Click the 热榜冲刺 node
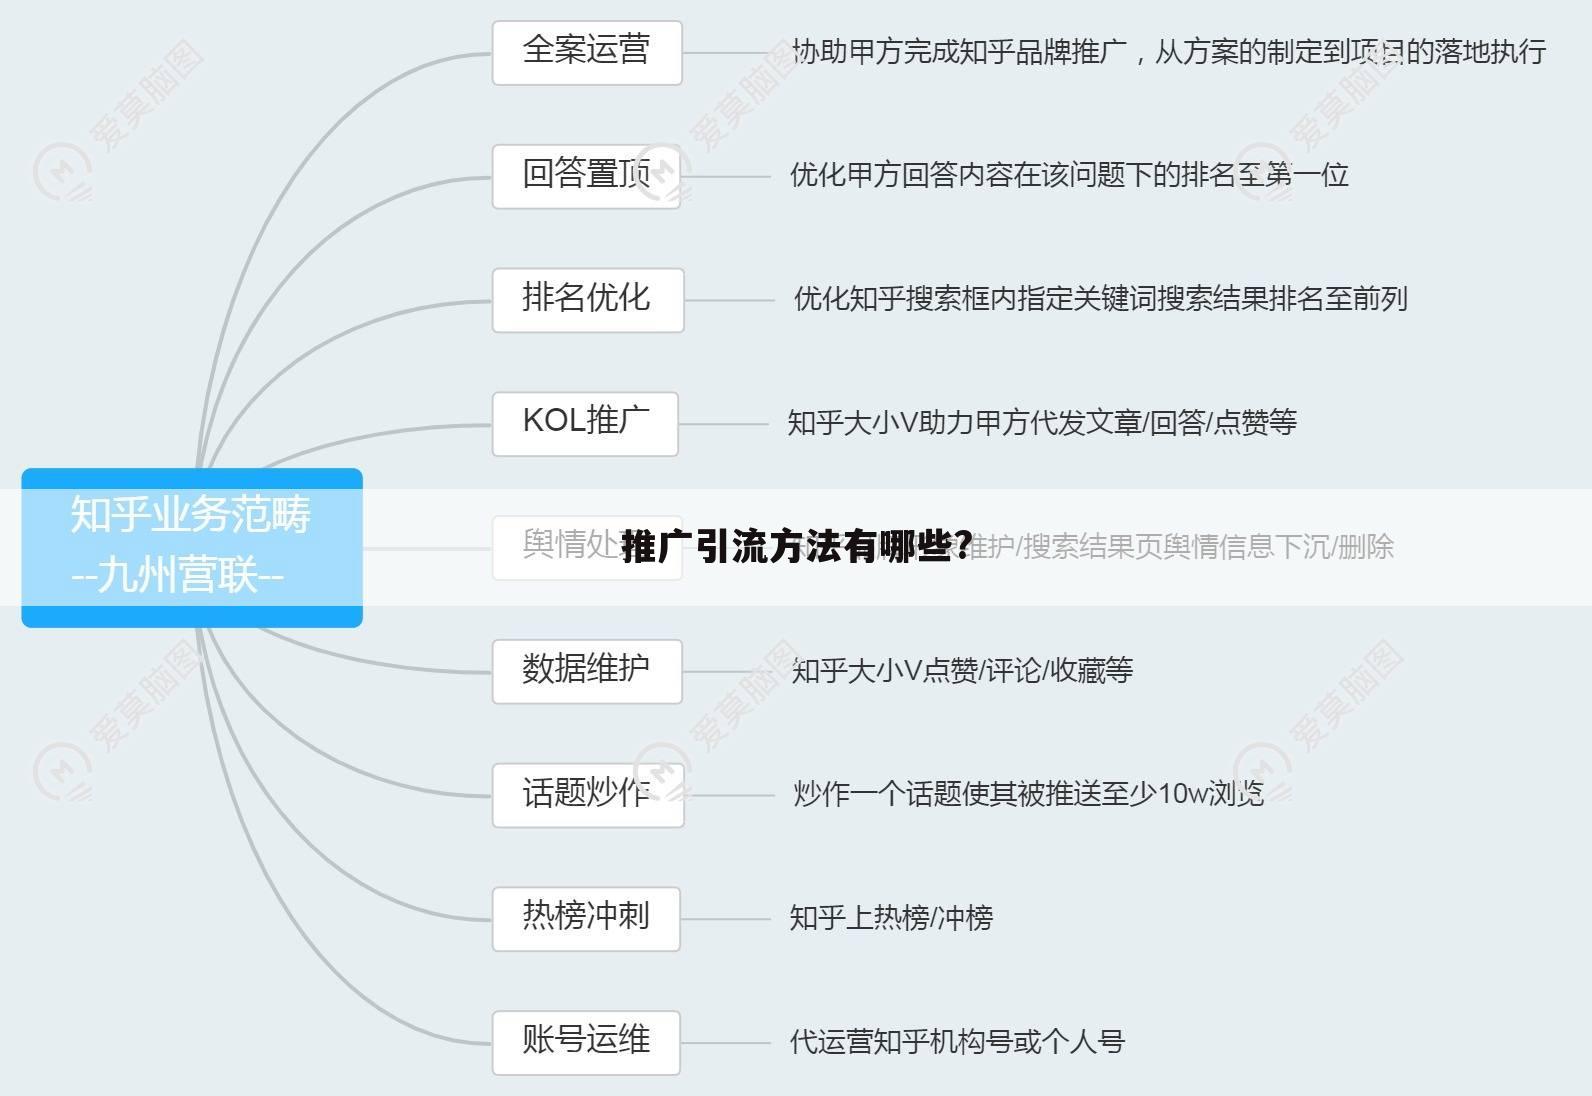Viewport: 1592px width, 1096px height. 586,918
